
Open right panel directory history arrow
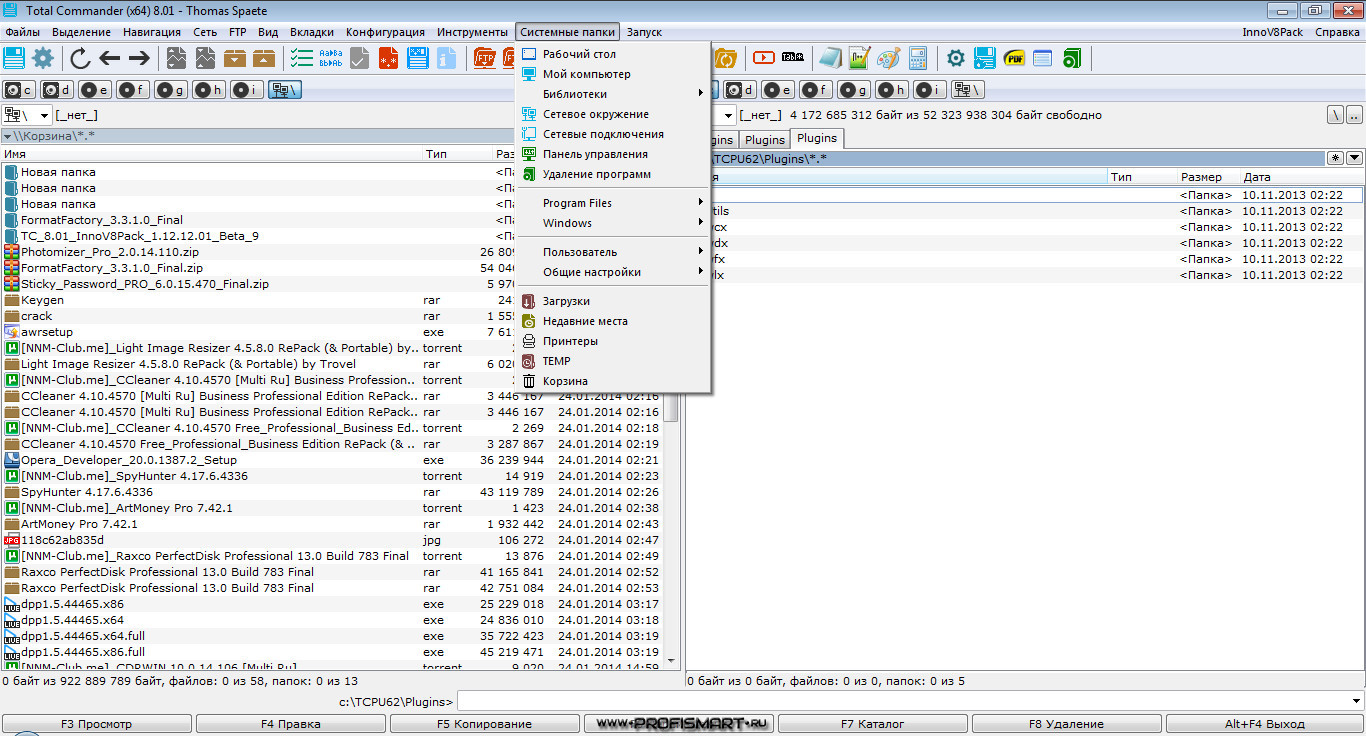(1355, 158)
